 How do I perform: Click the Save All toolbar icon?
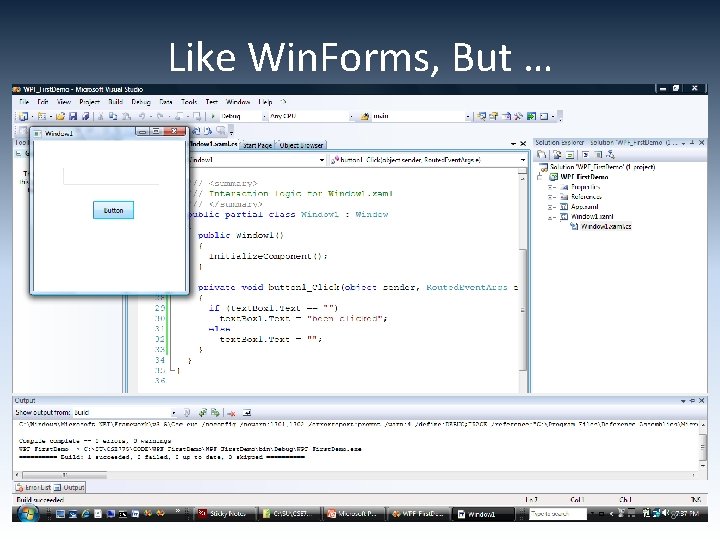pyautogui.click(x=85, y=117)
